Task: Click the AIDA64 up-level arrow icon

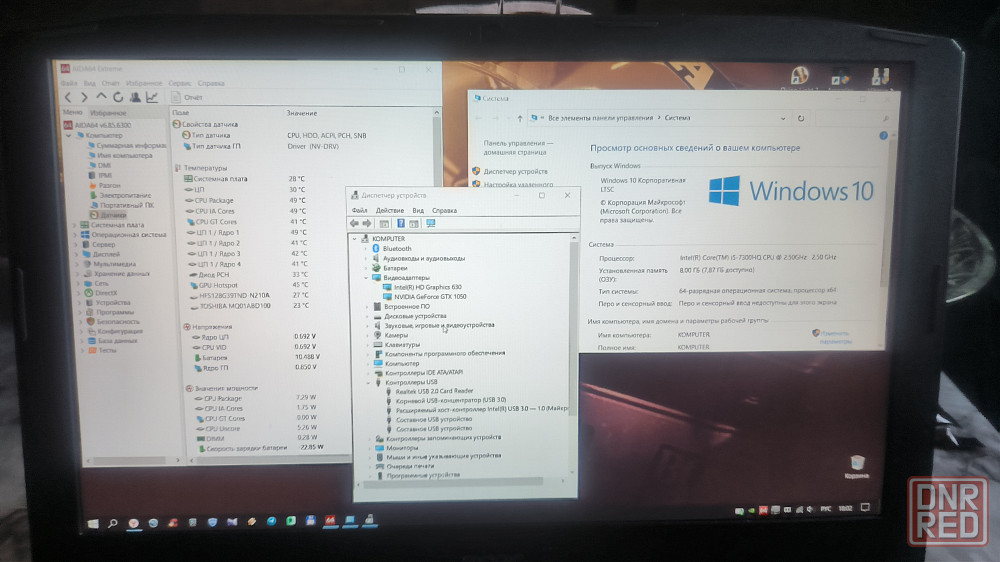Action: tap(101, 96)
